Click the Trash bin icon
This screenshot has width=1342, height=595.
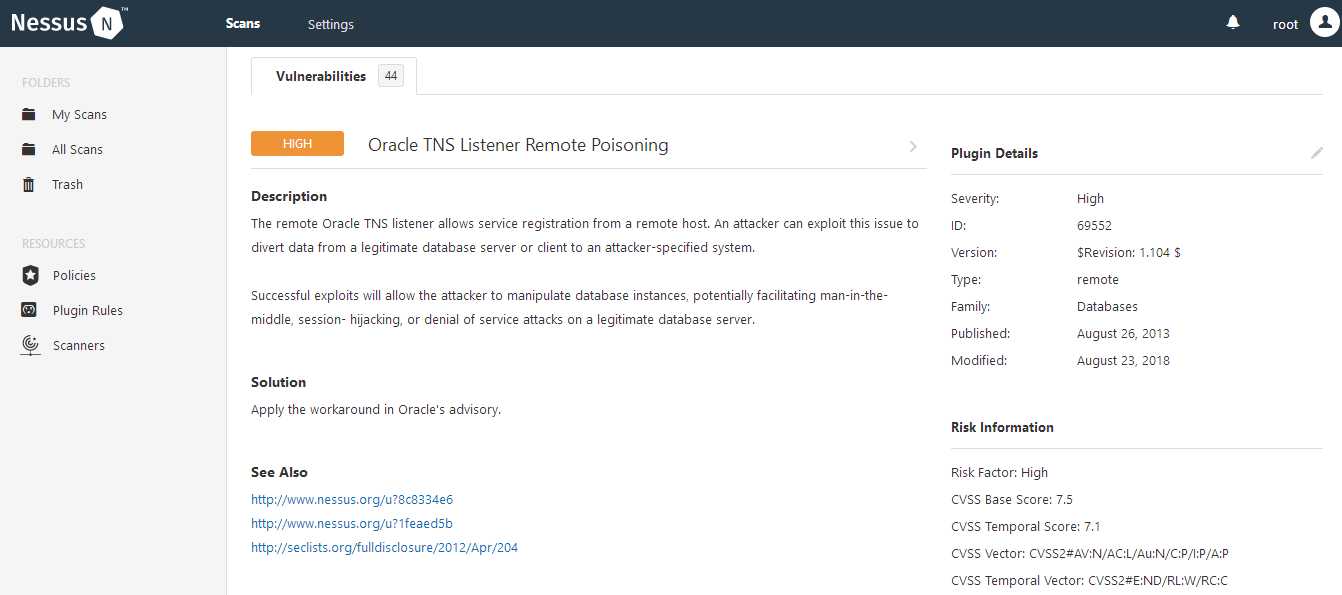29,184
